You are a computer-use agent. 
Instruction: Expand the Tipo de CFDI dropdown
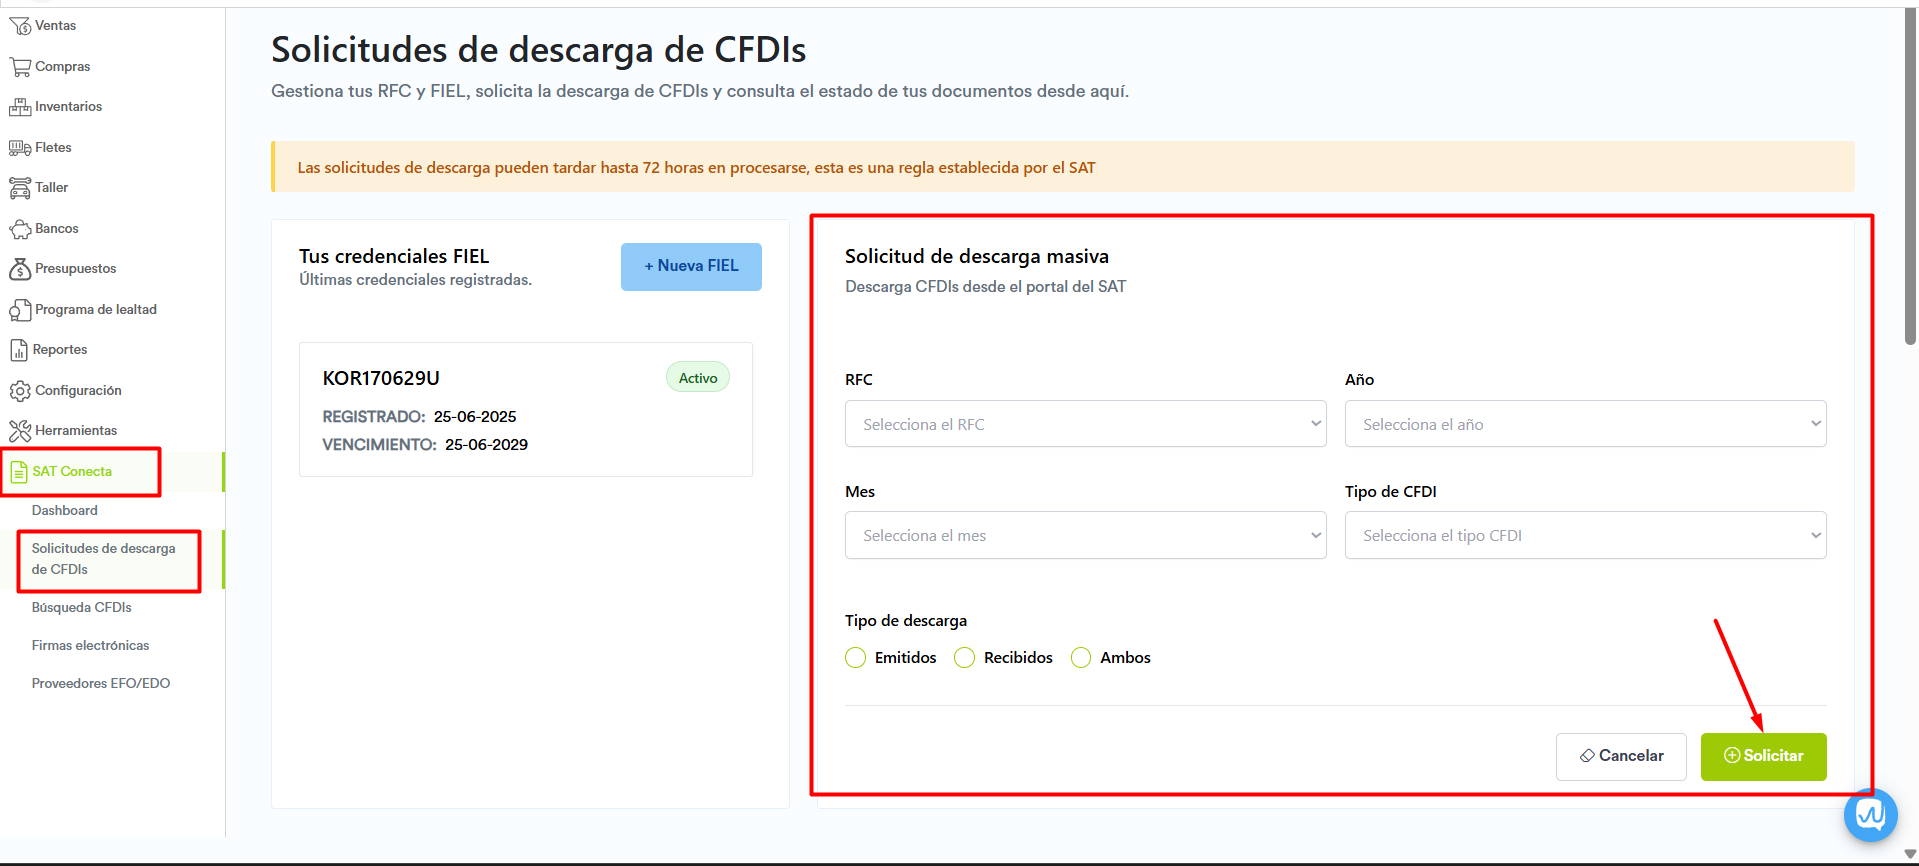(1585, 536)
